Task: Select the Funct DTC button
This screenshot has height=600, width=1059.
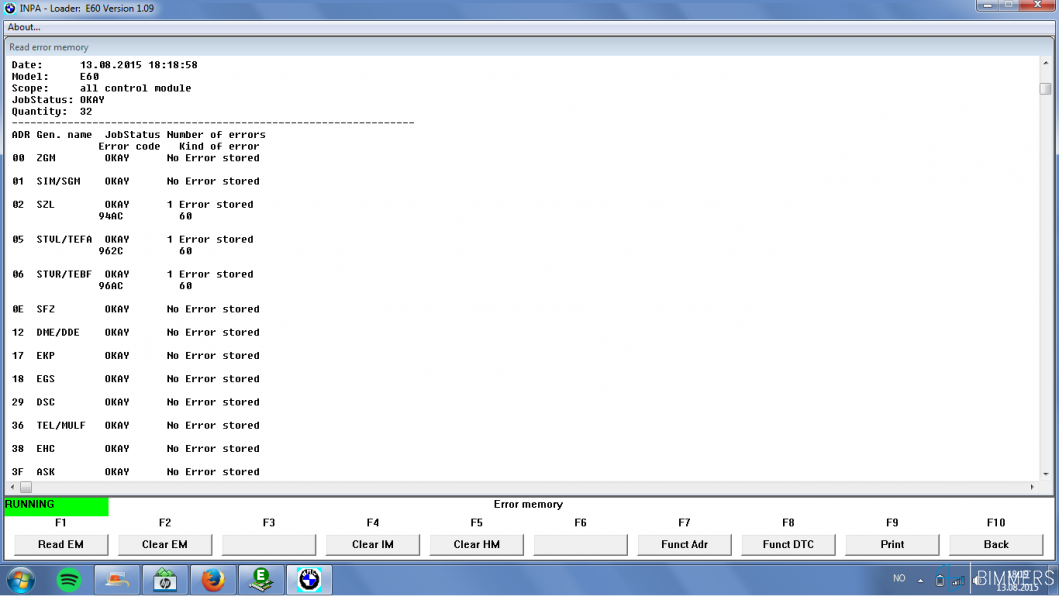Action: click(788, 544)
